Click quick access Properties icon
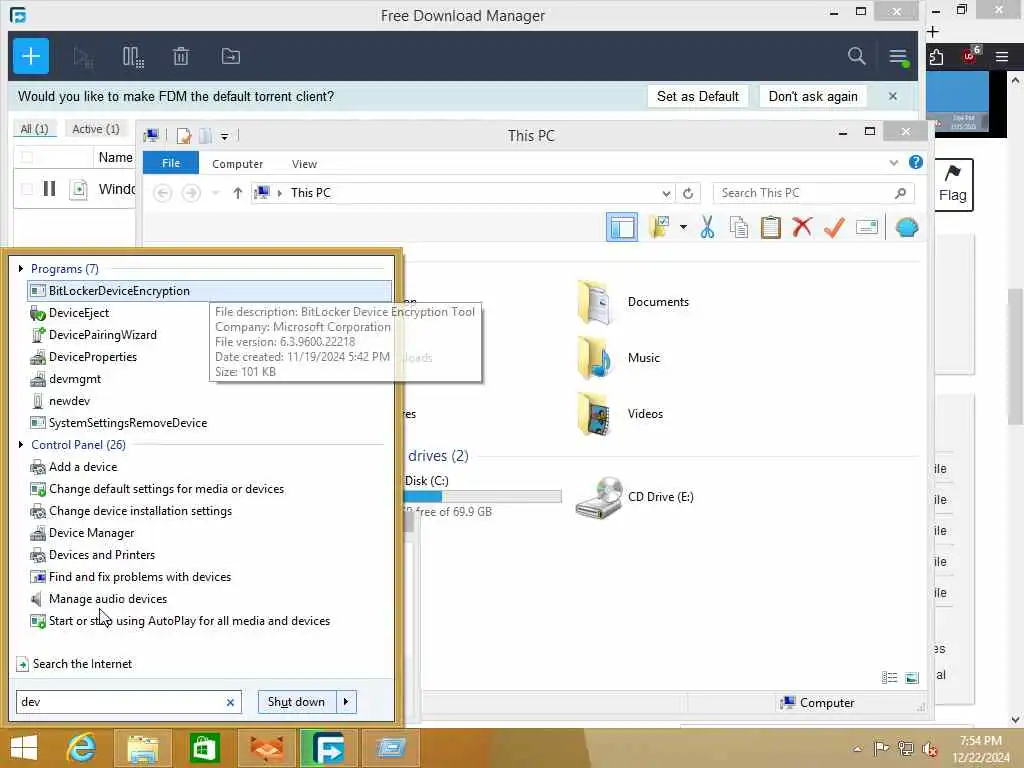Image resolution: width=1024 pixels, height=768 pixels. pyautogui.click(x=184, y=136)
